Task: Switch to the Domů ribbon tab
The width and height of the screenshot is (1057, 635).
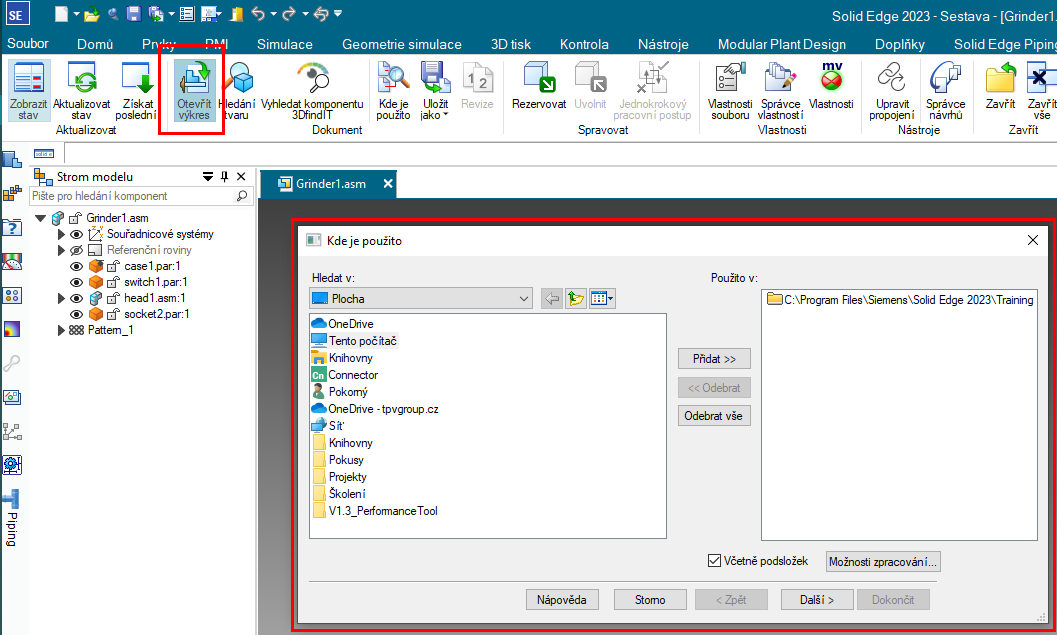Action: (x=95, y=44)
